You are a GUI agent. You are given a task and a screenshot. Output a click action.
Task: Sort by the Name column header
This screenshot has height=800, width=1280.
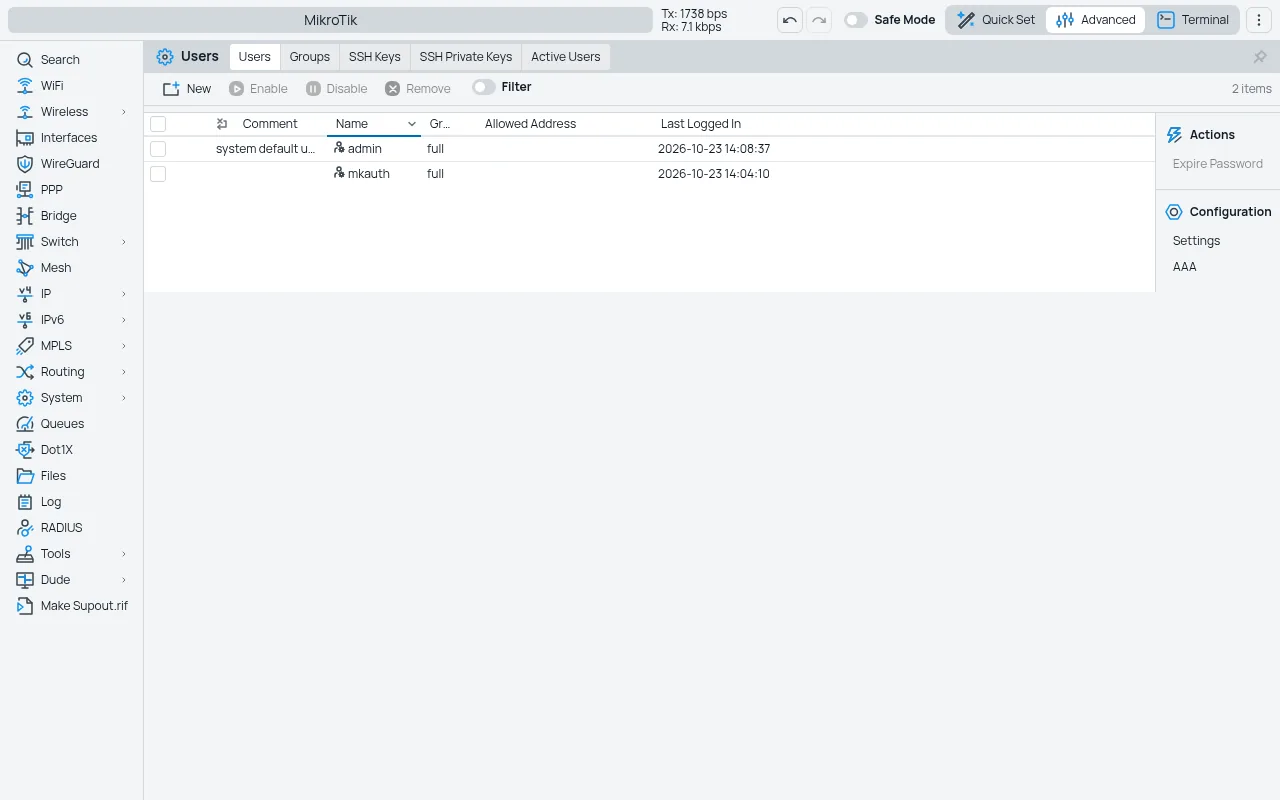tap(374, 124)
